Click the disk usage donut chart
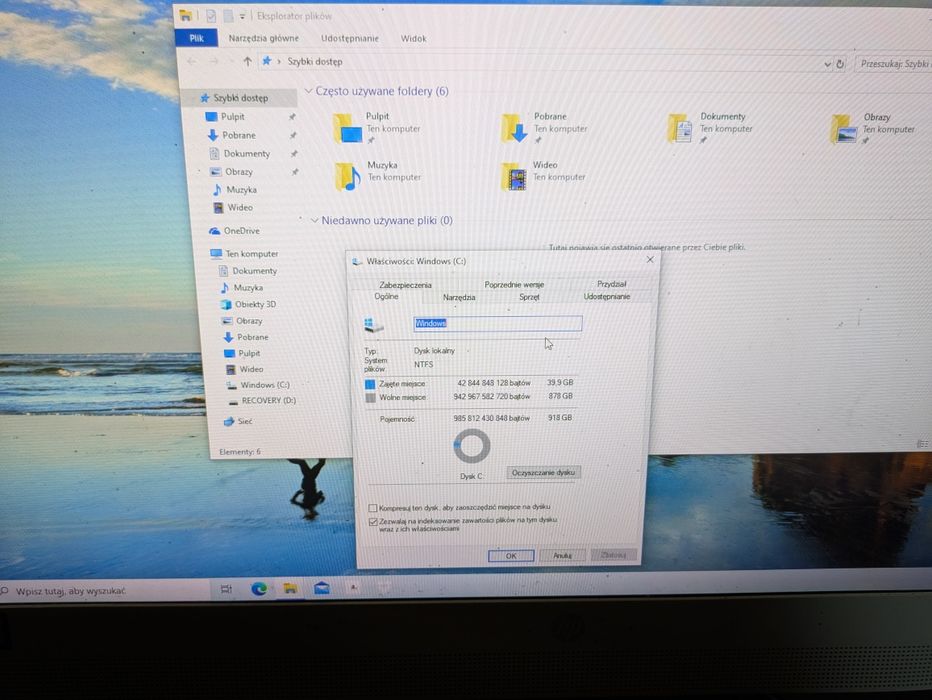Screen dimensions: 932x700 pyautogui.click(x=472, y=446)
